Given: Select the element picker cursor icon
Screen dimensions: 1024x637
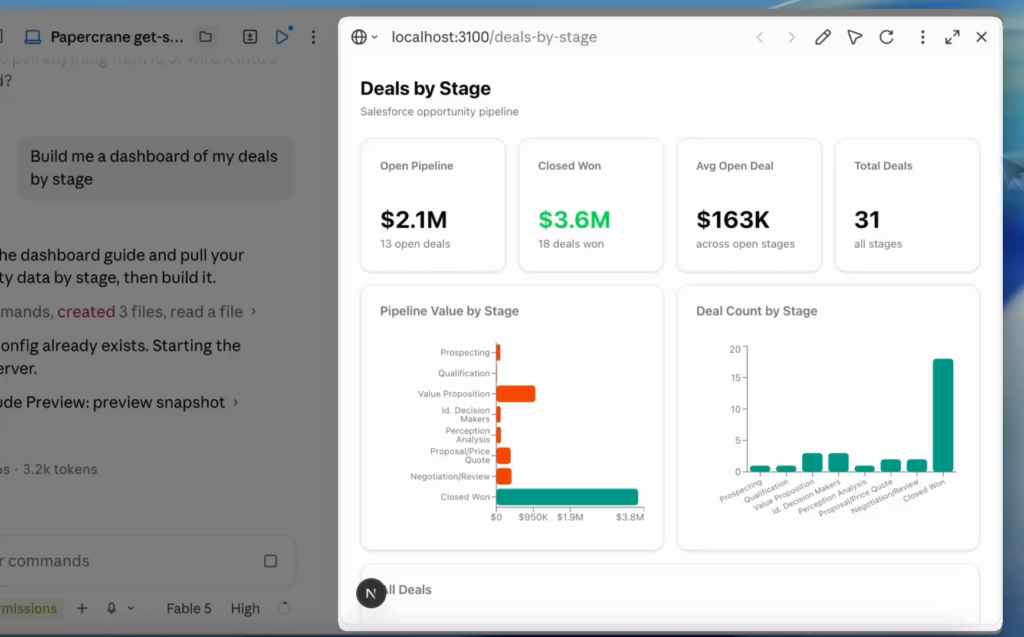Looking at the screenshot, I should pos(854,37).
